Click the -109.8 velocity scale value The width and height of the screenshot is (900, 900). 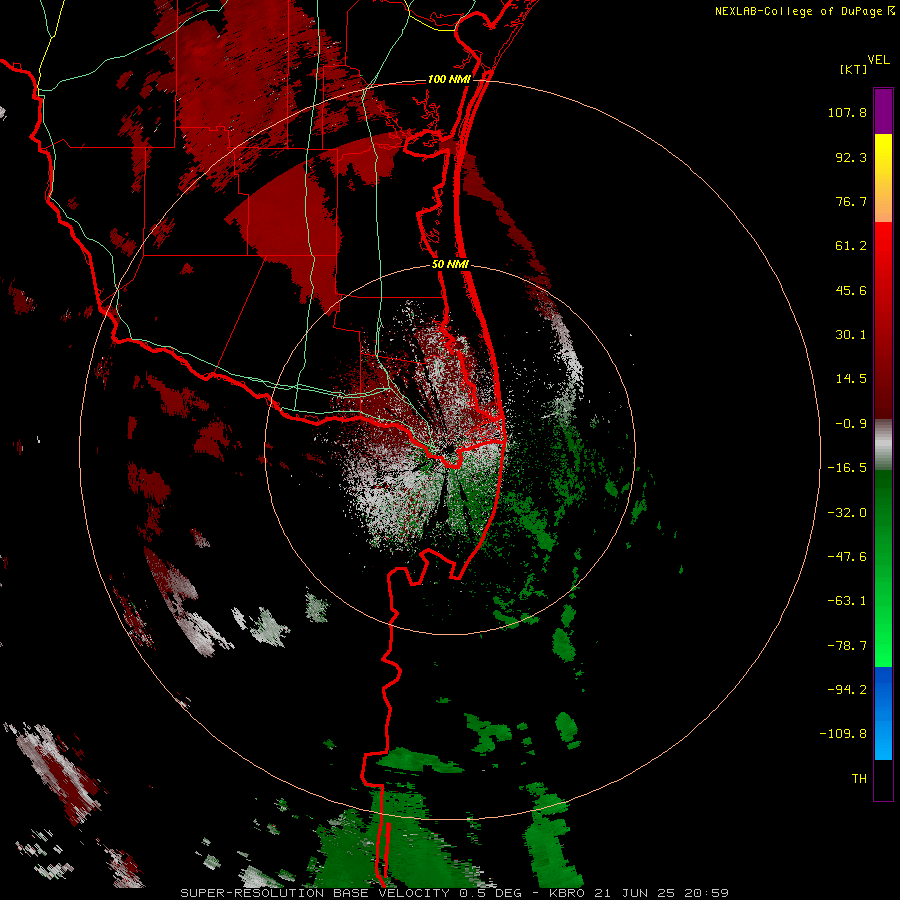click(844, 734)
